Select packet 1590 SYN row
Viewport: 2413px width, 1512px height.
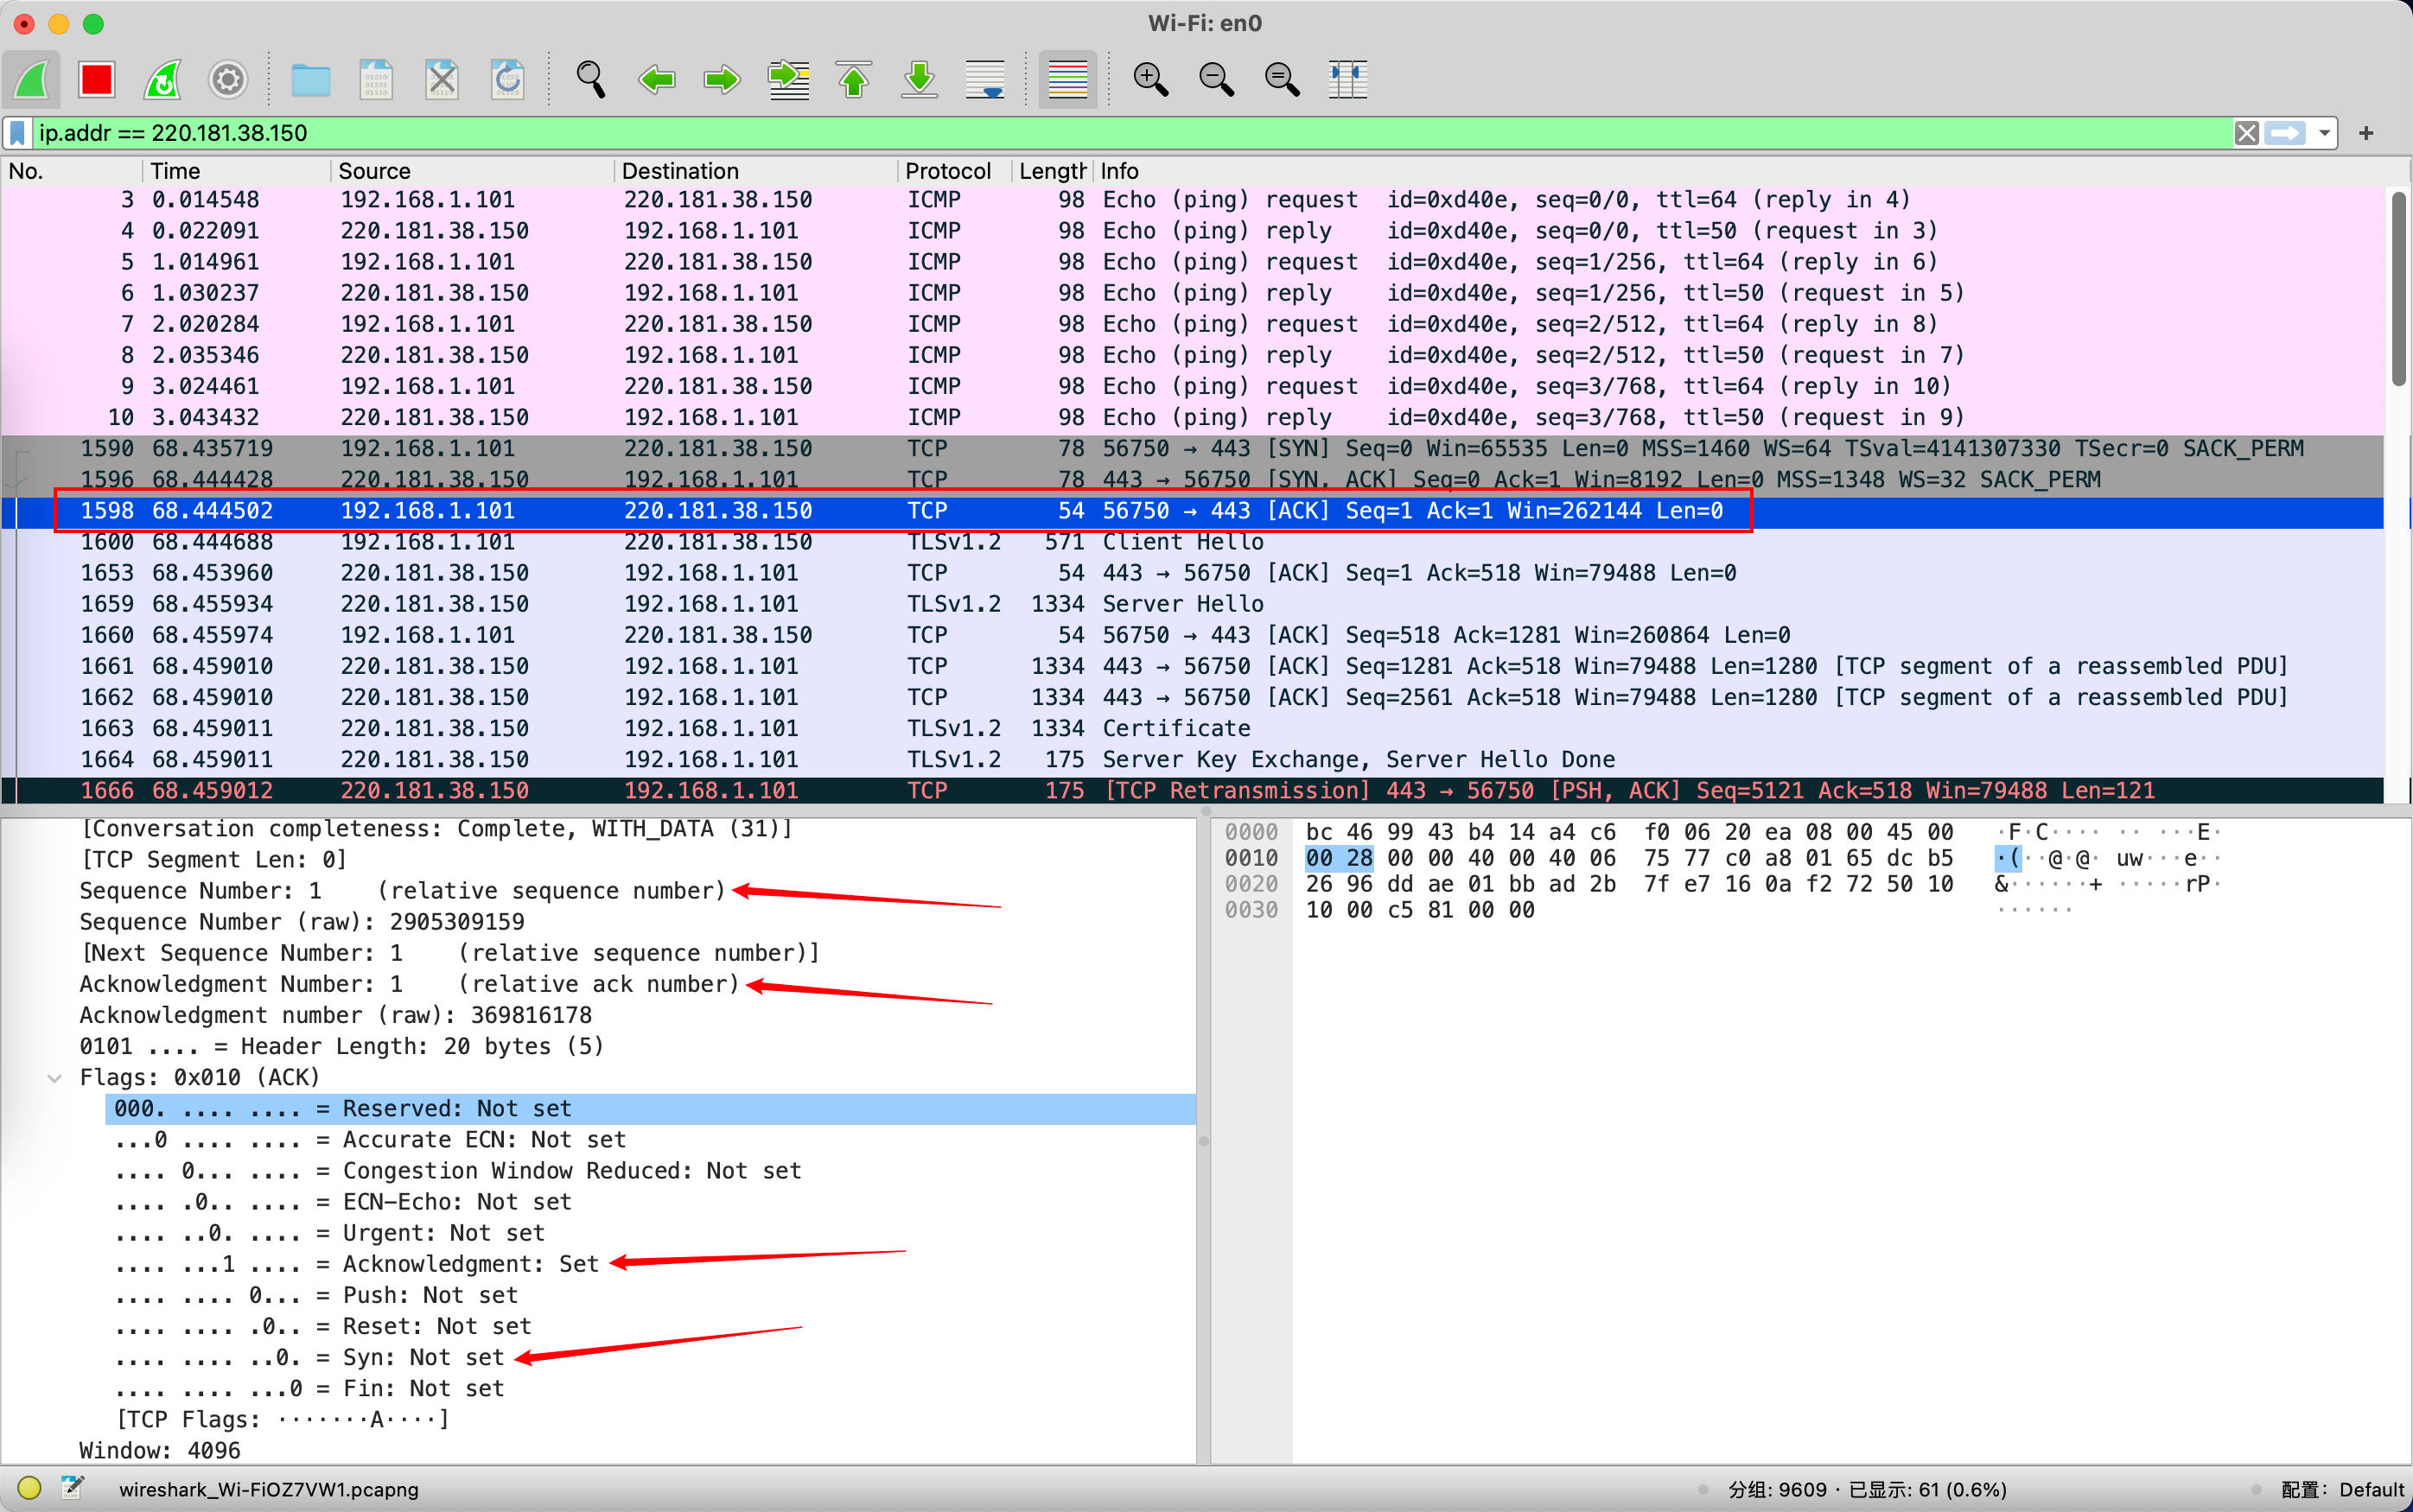(1192, 449)
